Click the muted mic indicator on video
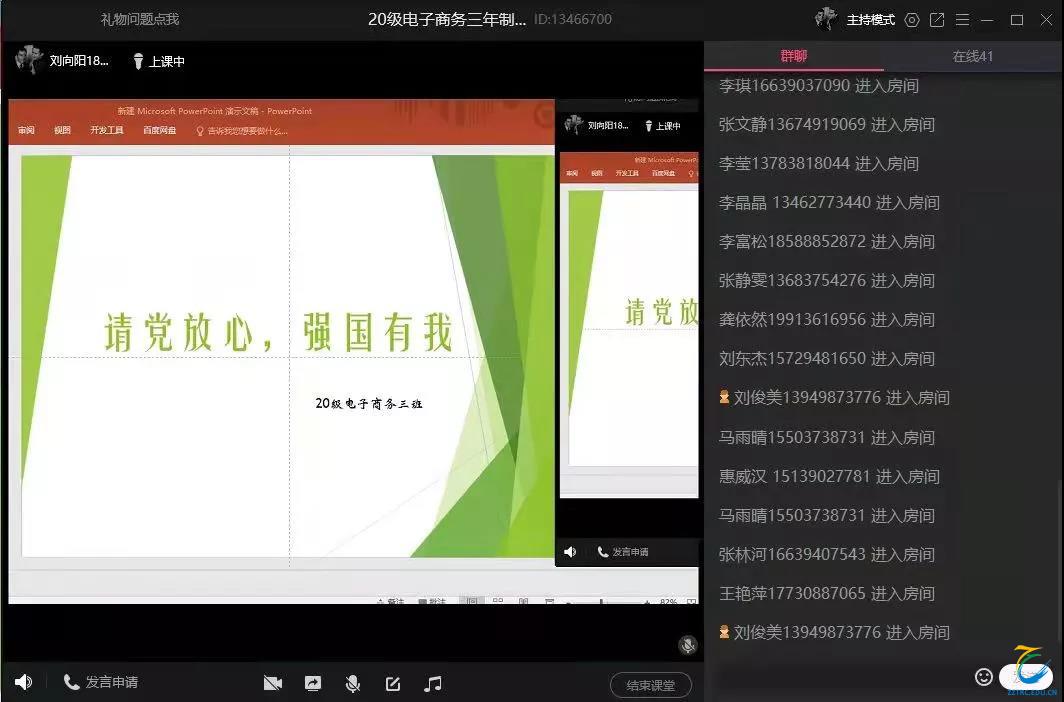The width and height of the screenshot is (1064, 702). point(687,645)
